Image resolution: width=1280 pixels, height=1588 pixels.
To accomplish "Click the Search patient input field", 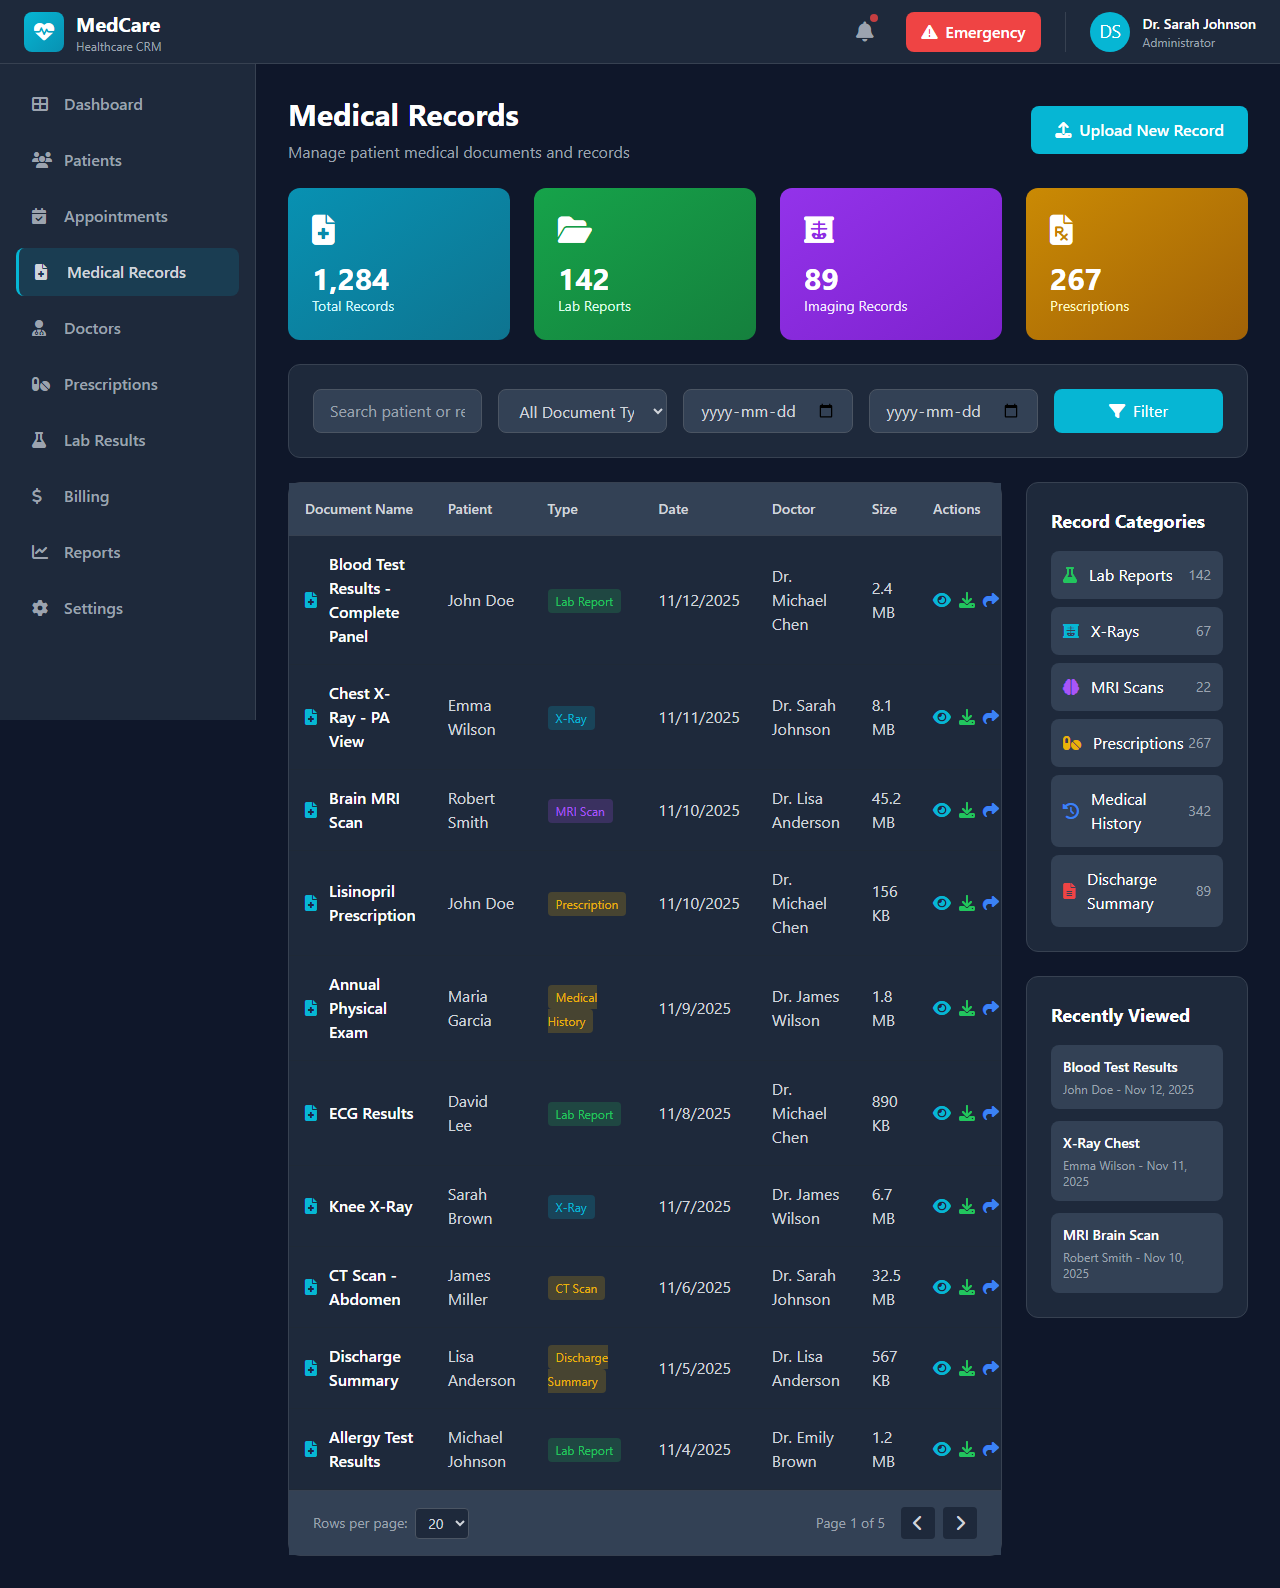I will pos(397,411).
